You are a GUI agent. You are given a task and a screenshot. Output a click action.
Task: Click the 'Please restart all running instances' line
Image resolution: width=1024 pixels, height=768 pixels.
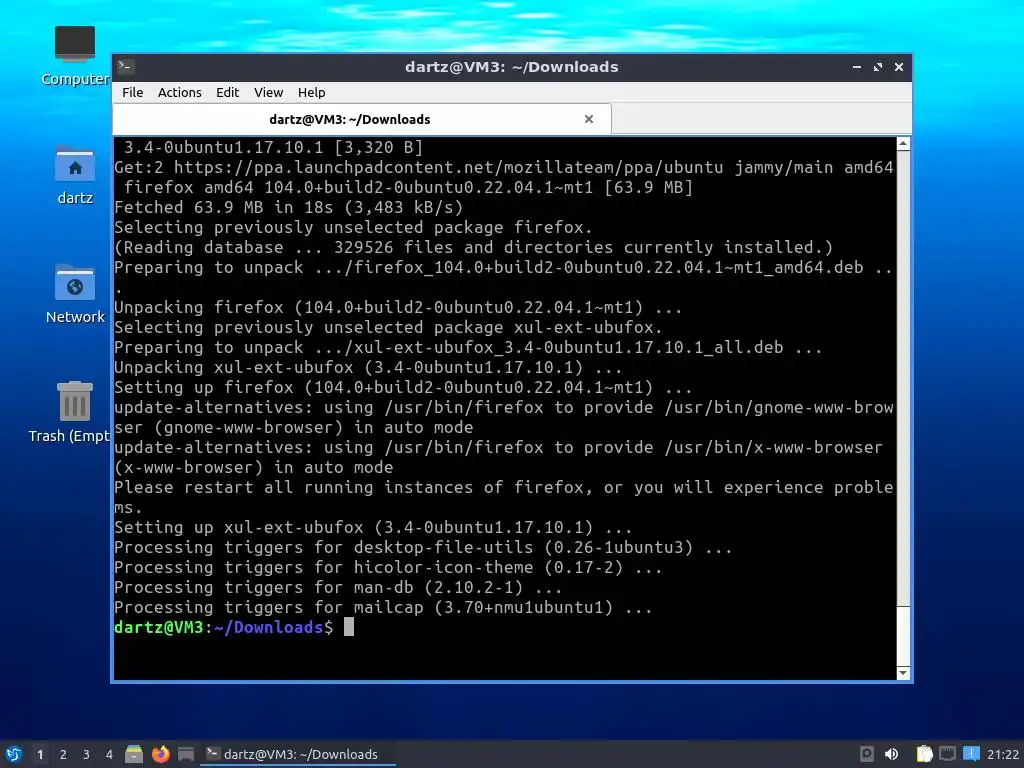504,498
